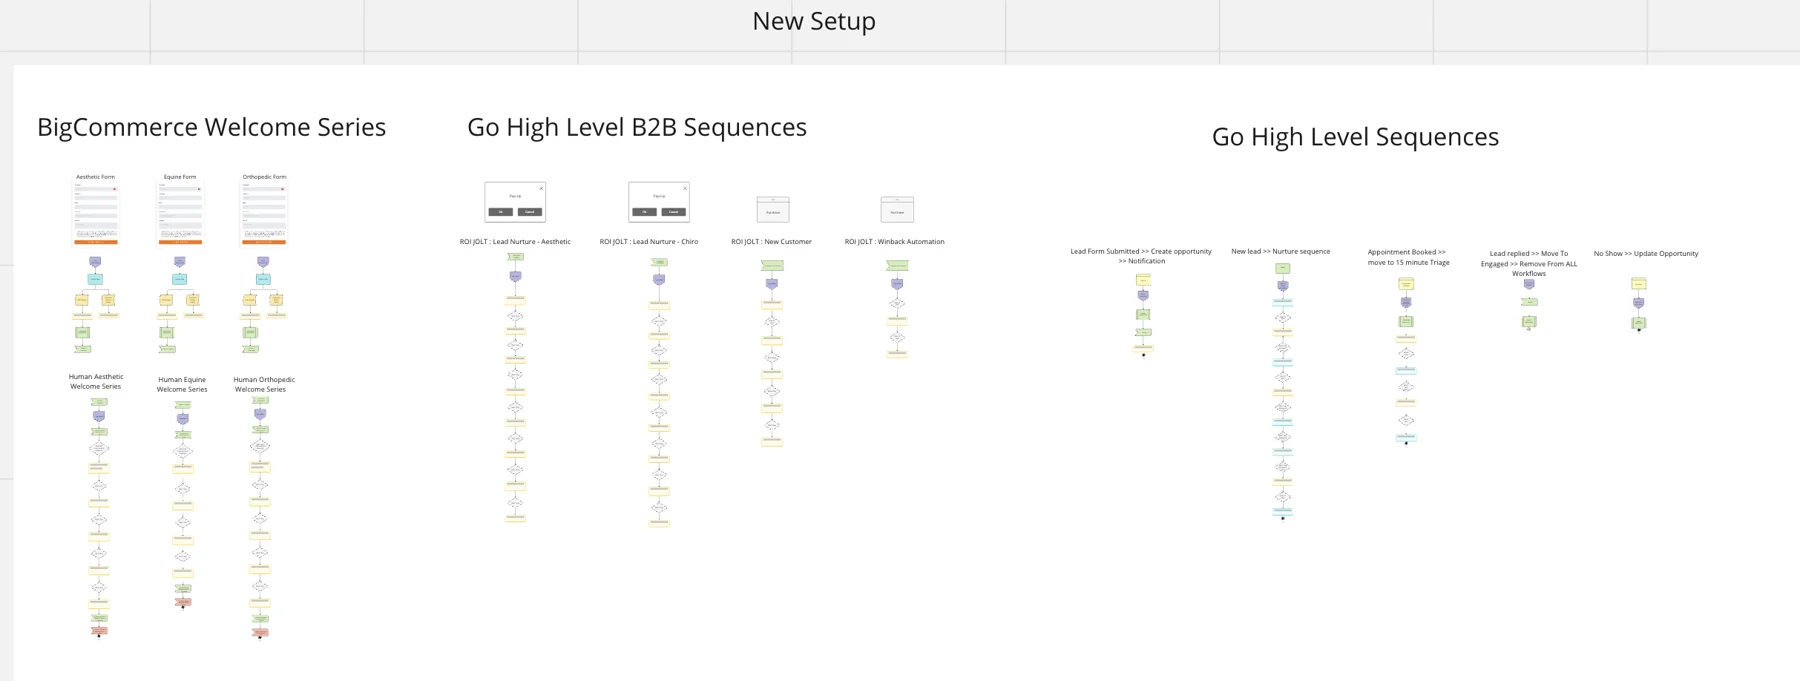The height and width of the screenshot is (681, 1800).
Task: Select cyan node under Aesthetic Form
Action: click(95, 279)
